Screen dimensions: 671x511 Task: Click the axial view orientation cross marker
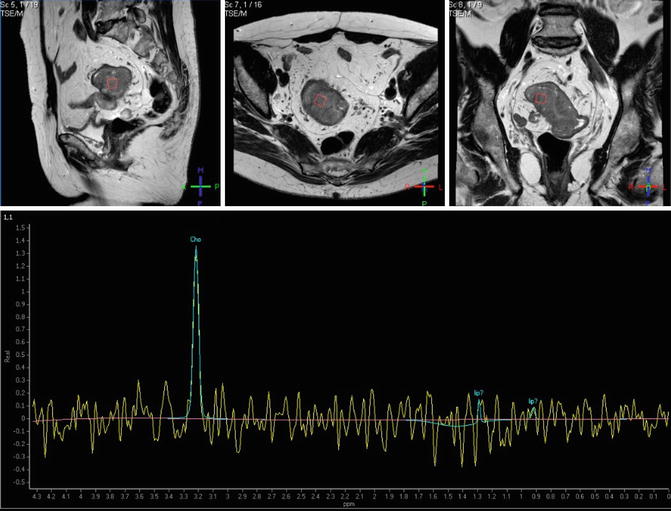pyautogui.click(x=424, y=186)
